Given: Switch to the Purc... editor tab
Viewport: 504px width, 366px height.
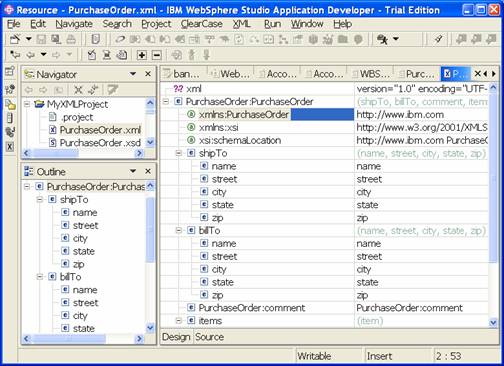Looking at the screenshot, I should tap(417, 74).
